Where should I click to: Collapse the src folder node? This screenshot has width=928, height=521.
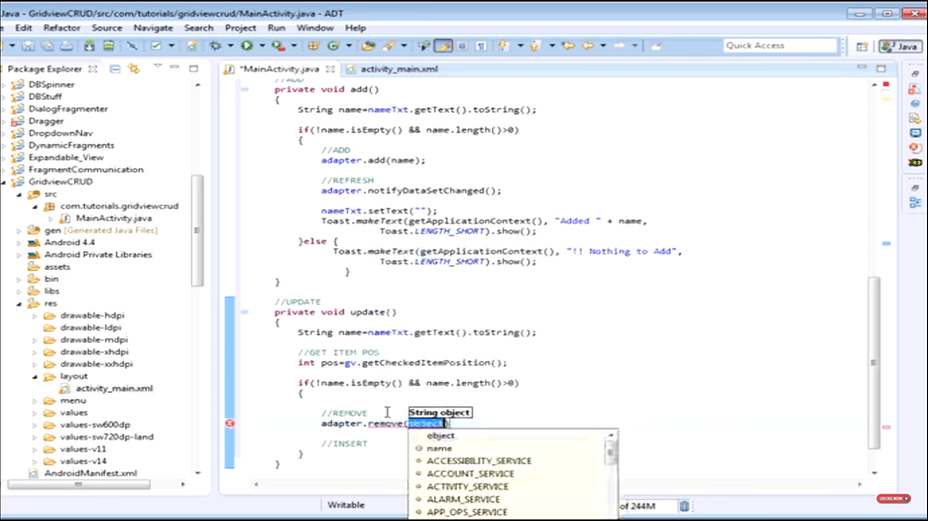pyautogui.click(x=20, y=194)
